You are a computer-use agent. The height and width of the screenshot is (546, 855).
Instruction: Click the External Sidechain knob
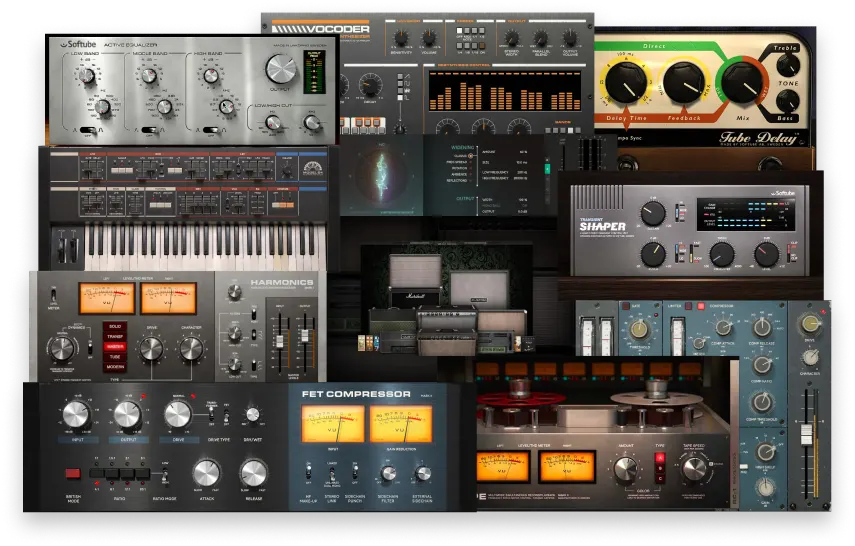click(422, 473)
